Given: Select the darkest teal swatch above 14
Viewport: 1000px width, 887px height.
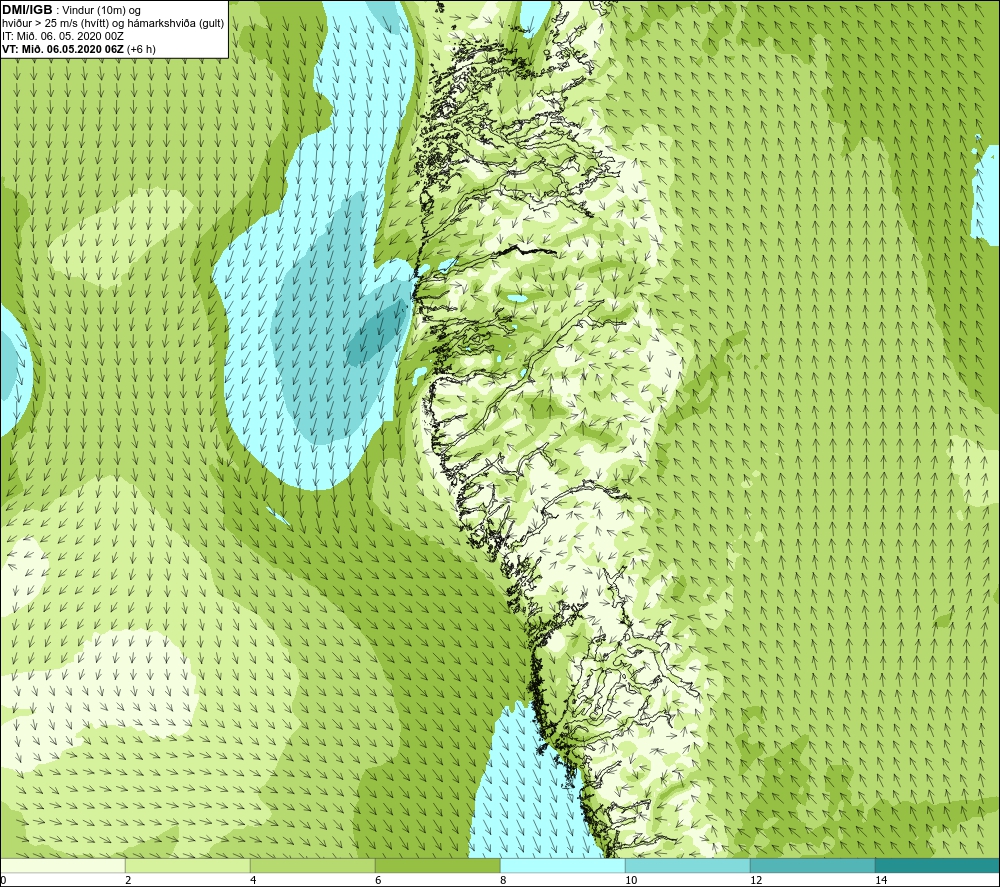Looking at the screenshot, I should click(x=938, y=866).
